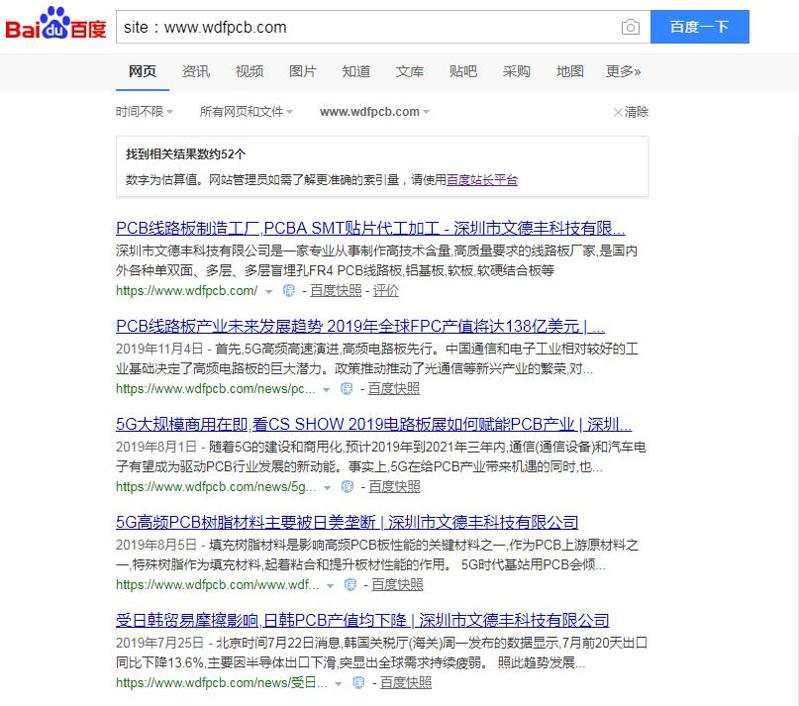799x706 pixels.
Task: Open the 贴吧 tab
Action: pyautogui.click(x=463, y=71)
